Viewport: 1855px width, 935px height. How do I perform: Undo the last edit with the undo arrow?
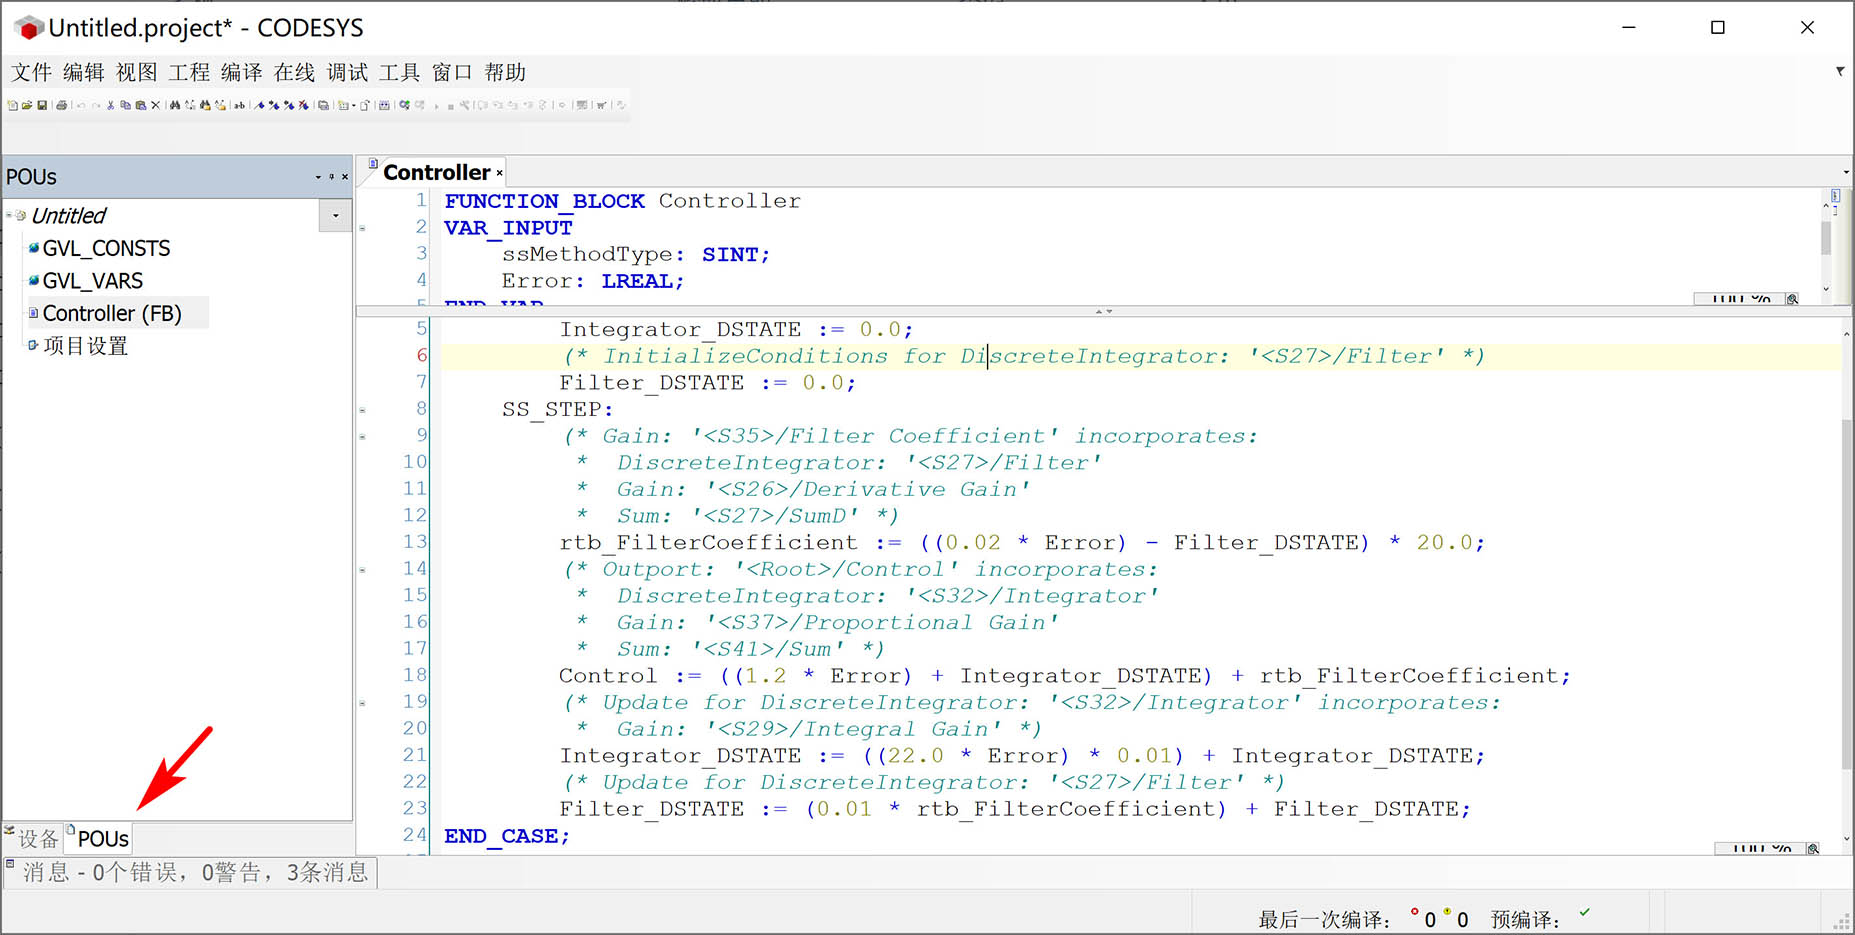pos(82,104)
